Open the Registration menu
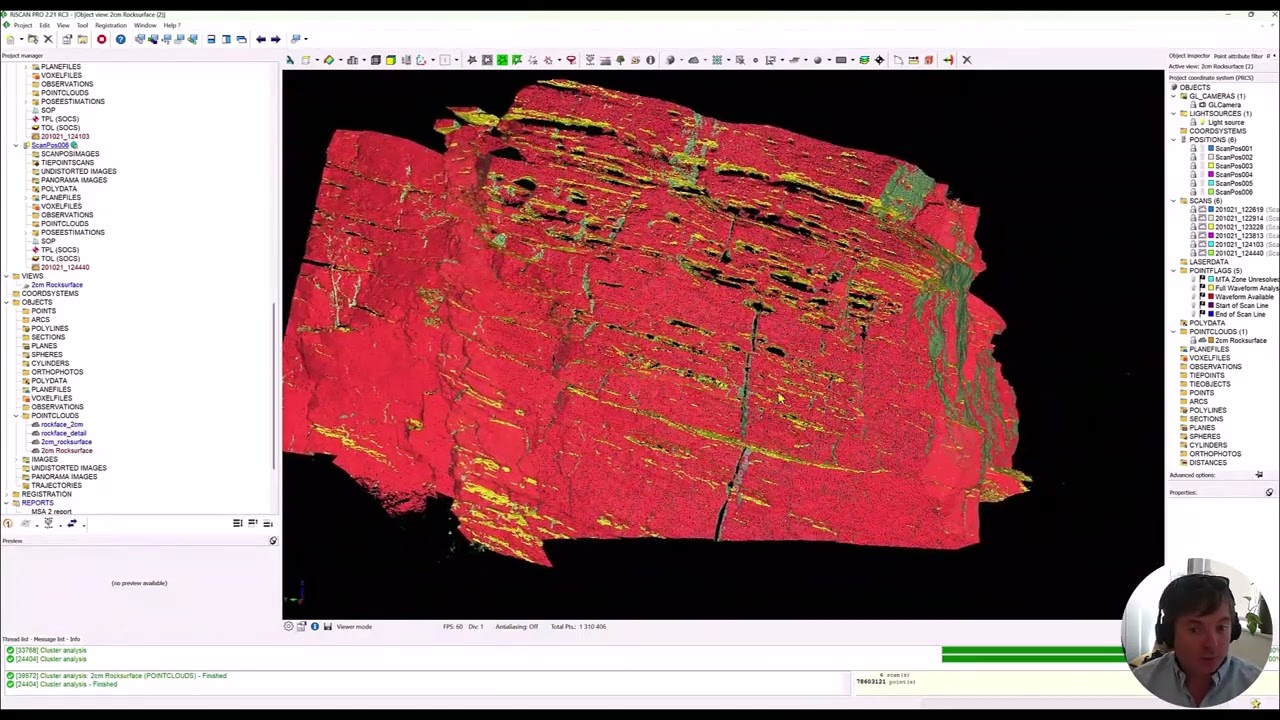The image size is (1280, 720). [x=111, y=25]
